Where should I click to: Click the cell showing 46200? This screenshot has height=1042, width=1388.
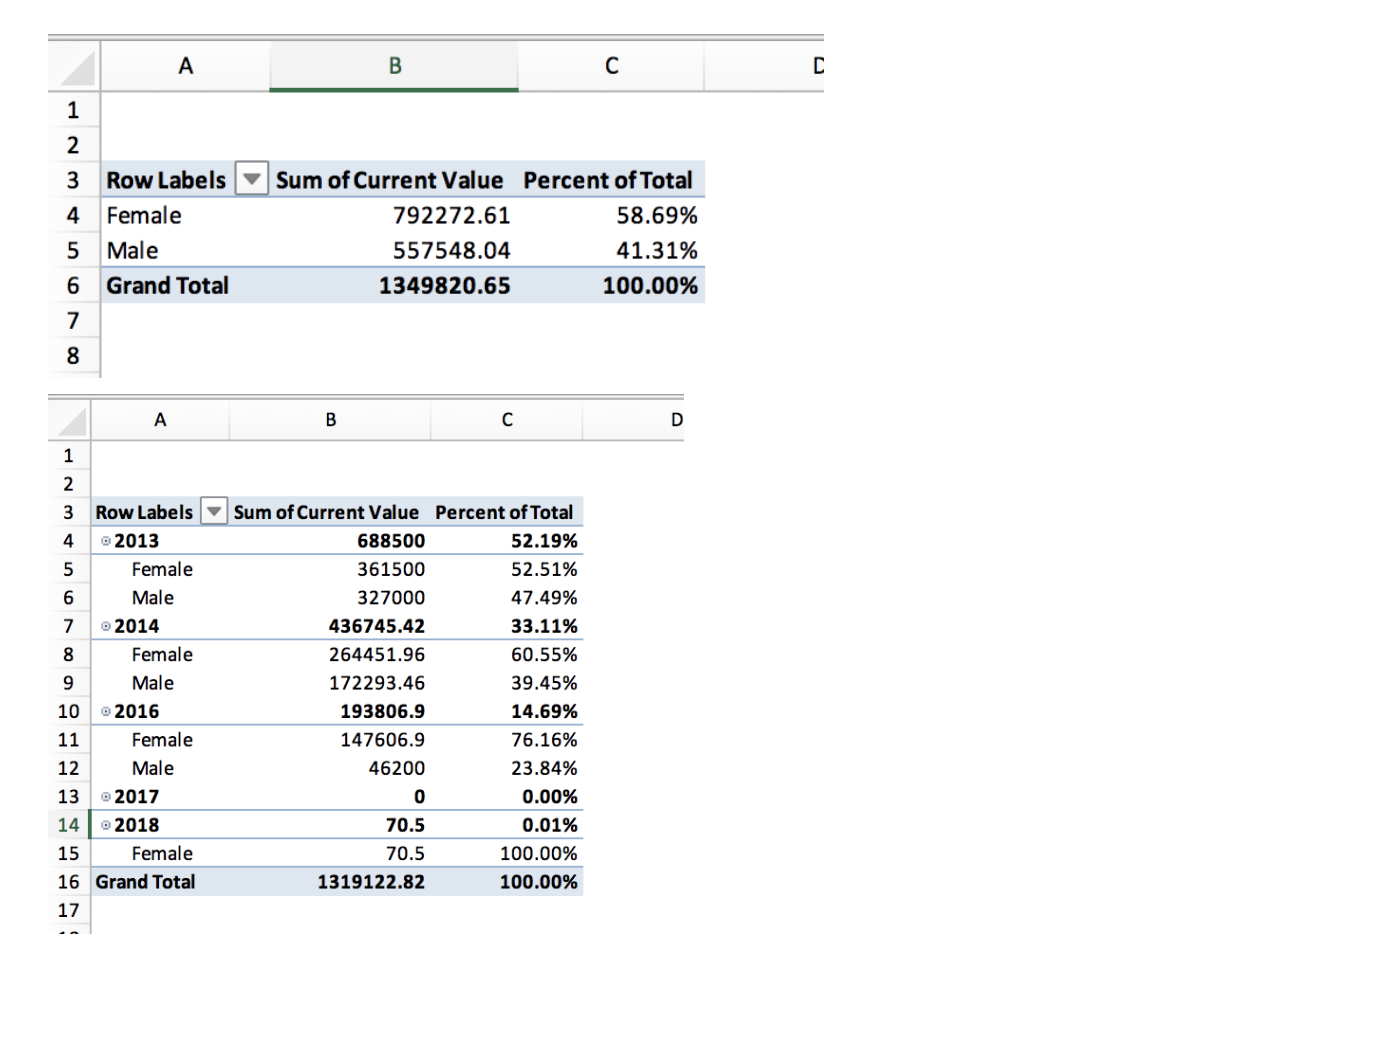click(330, 768)
